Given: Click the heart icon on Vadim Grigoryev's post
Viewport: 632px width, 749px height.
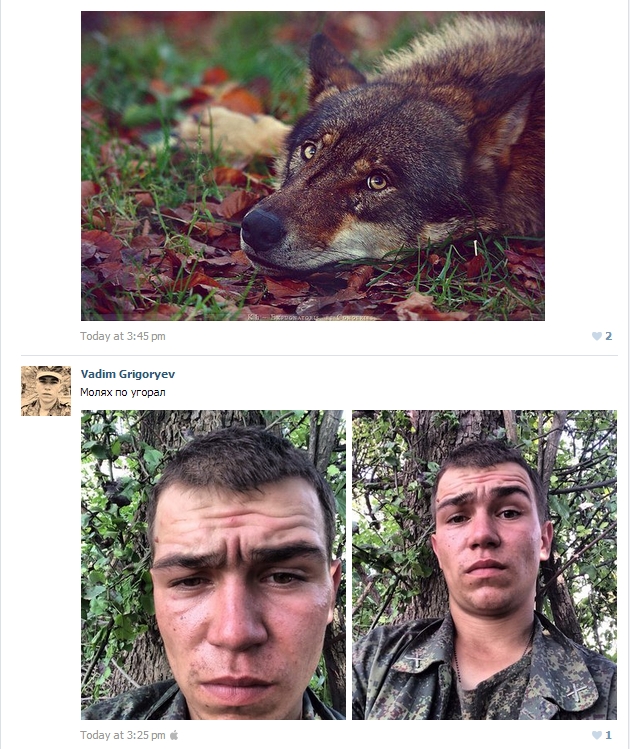Looking at the screenshot, I should (597, 735).
